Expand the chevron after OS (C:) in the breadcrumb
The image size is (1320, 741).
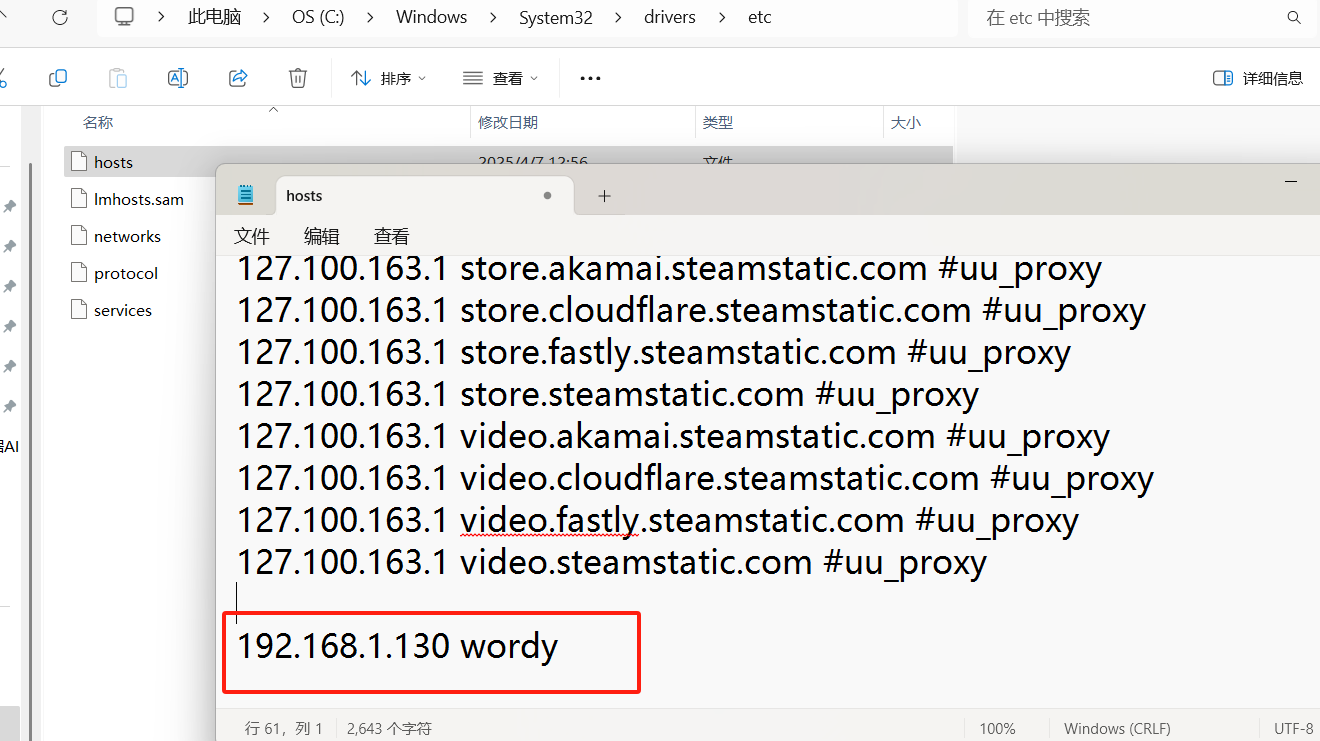click(x=370, y=17)
